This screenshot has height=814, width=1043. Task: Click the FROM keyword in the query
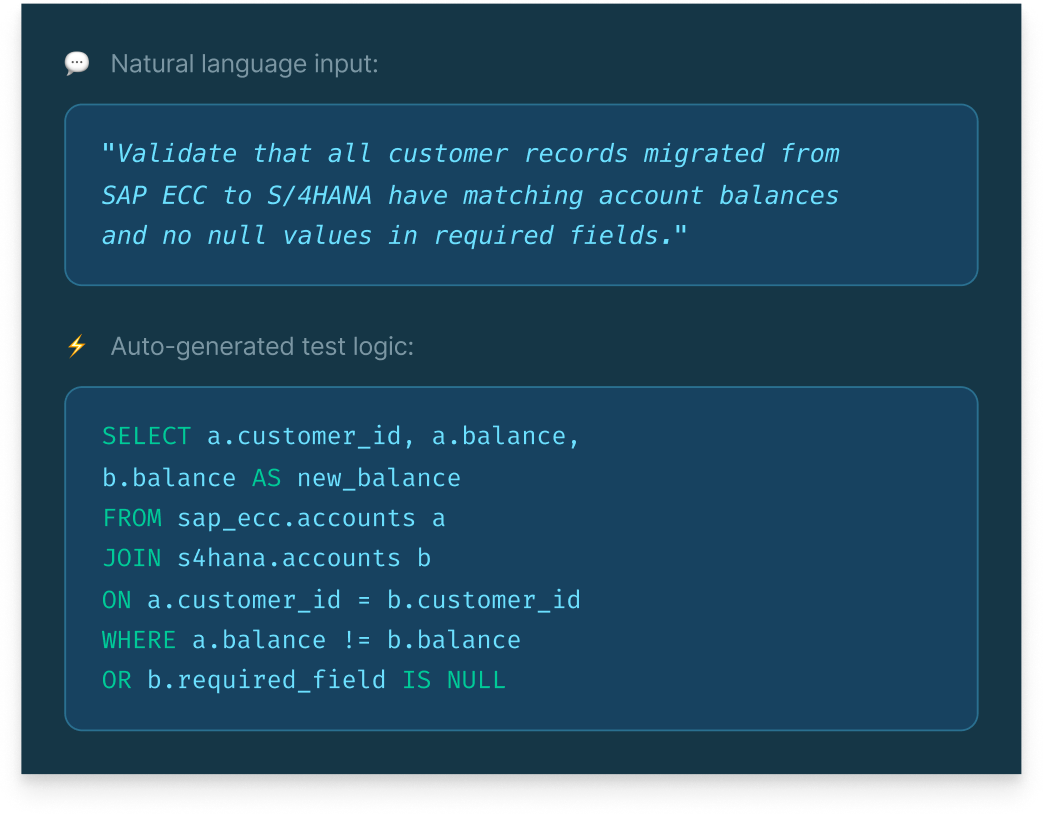click(132, 518)
